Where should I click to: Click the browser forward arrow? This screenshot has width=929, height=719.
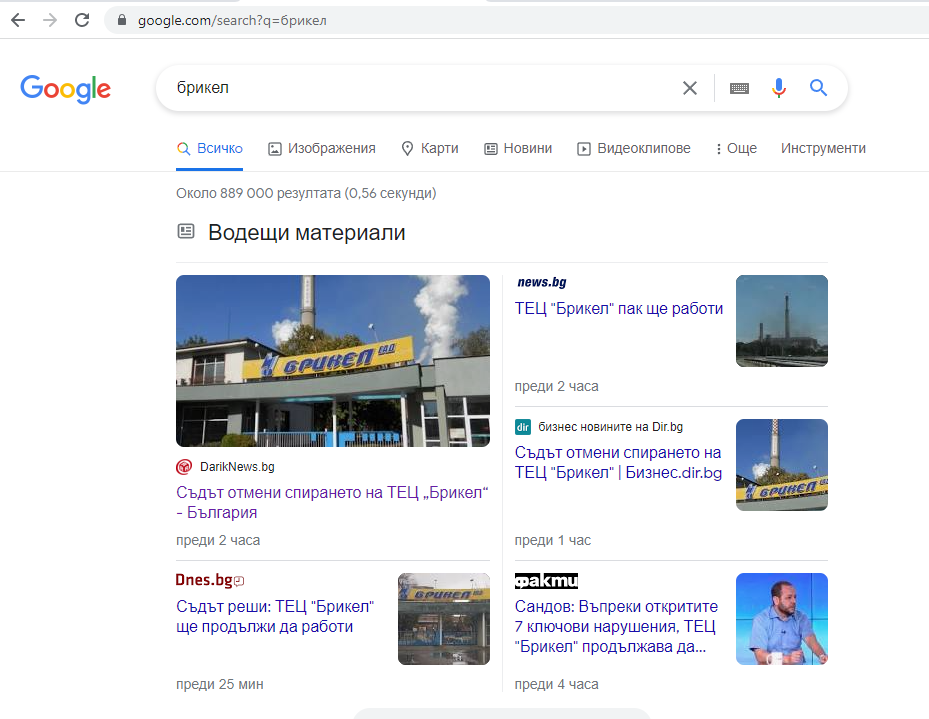coord(50,20)
